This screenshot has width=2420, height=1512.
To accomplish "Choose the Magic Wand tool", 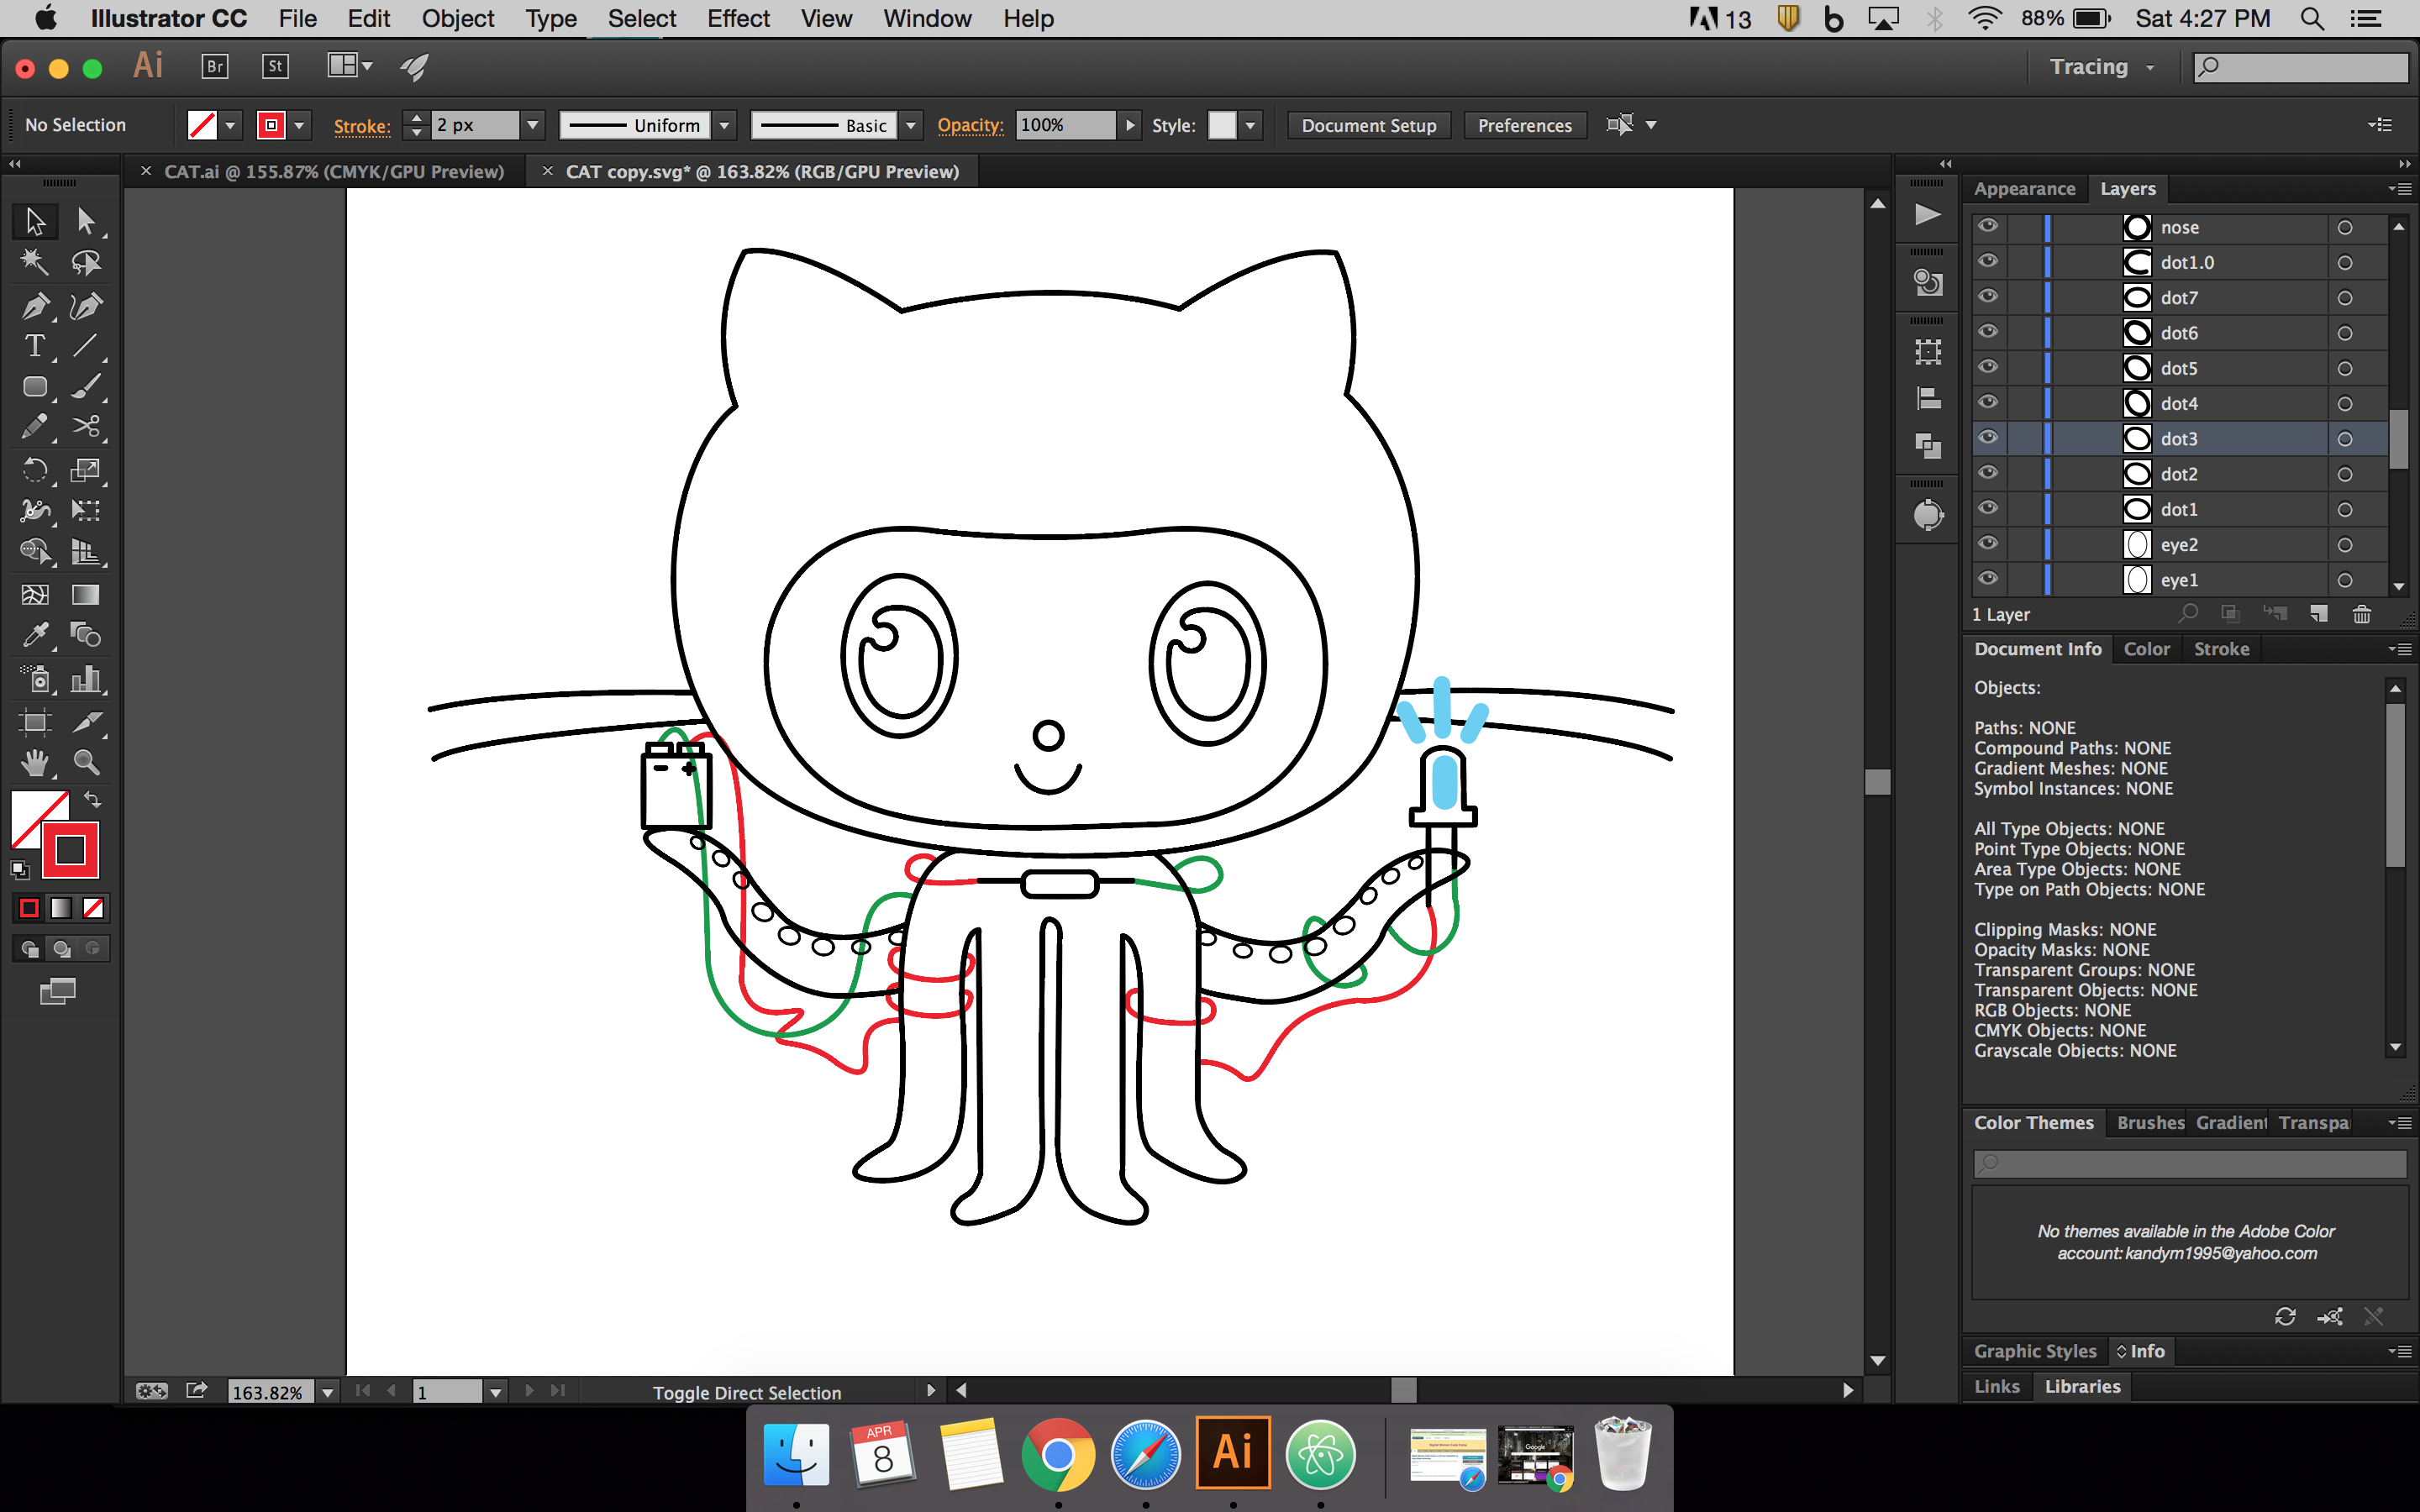I will 35,262.
